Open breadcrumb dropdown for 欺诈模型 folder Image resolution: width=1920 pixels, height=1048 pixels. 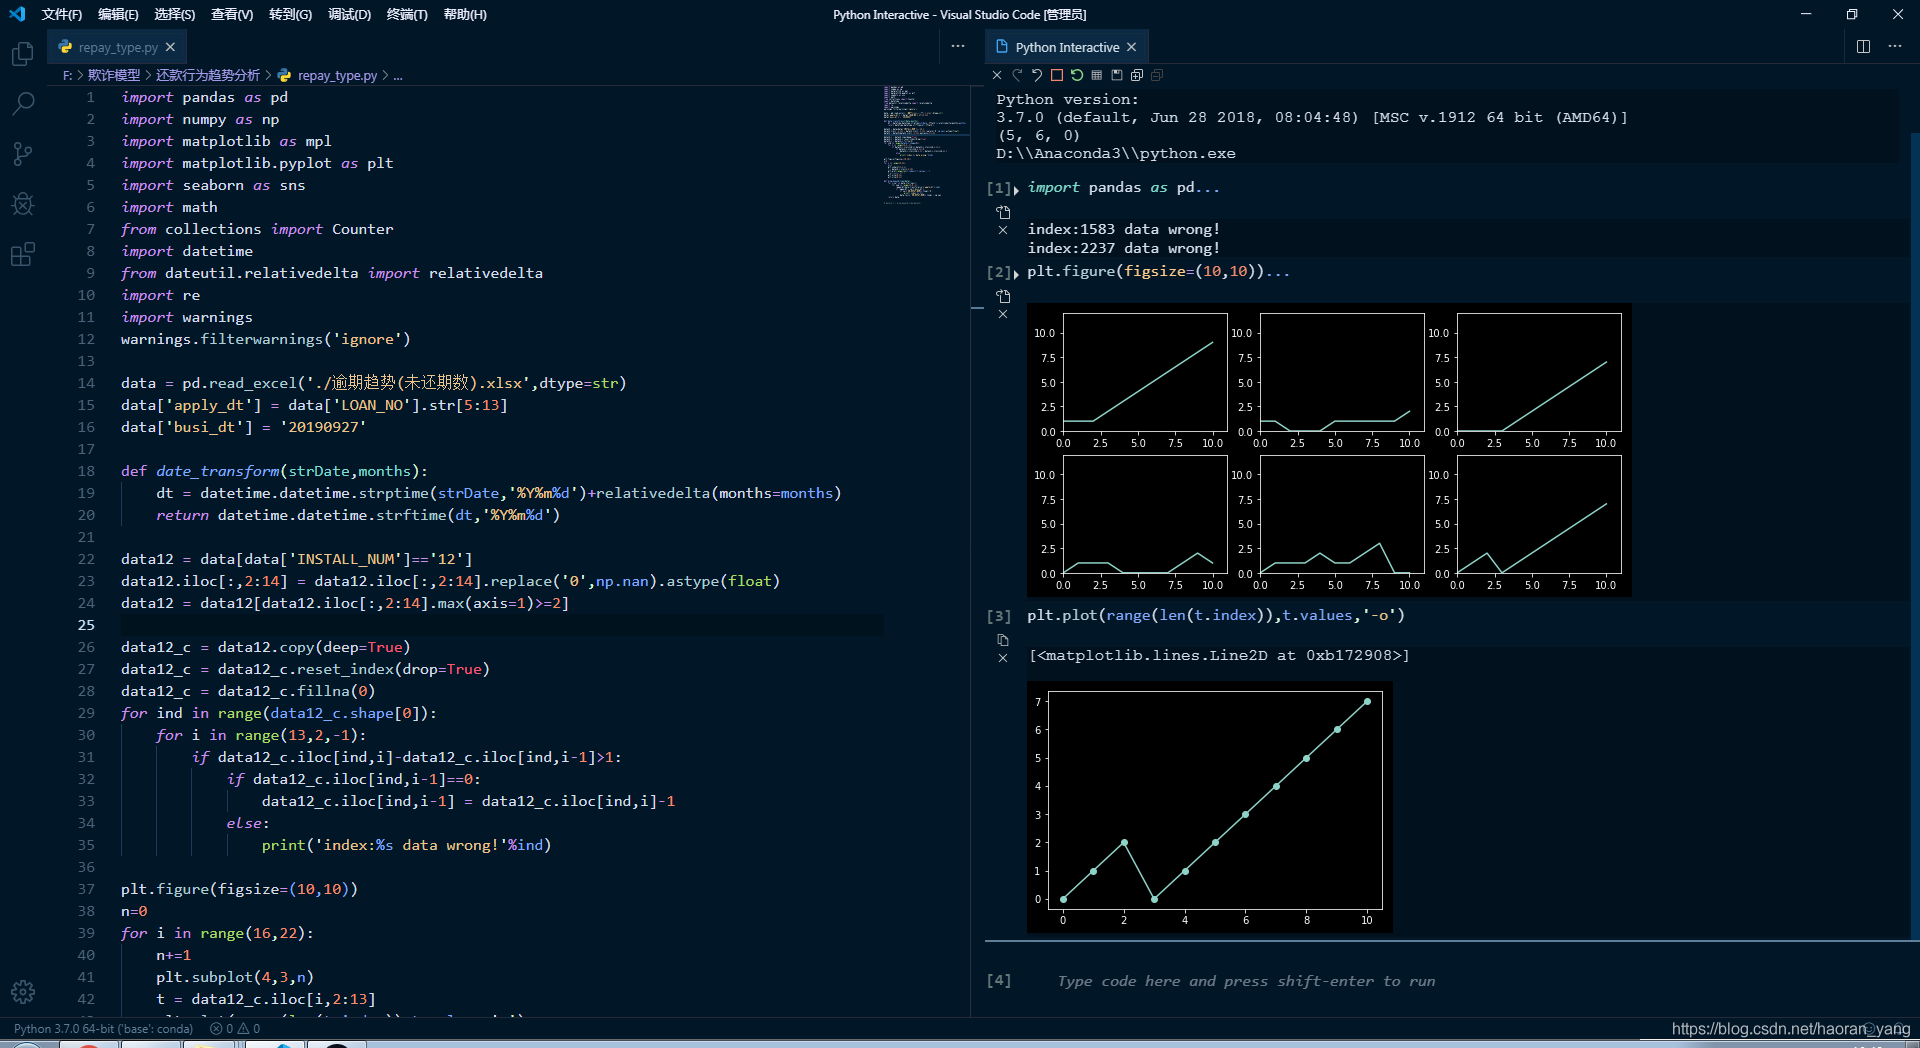pyautogui.click(x=114, y=75)
